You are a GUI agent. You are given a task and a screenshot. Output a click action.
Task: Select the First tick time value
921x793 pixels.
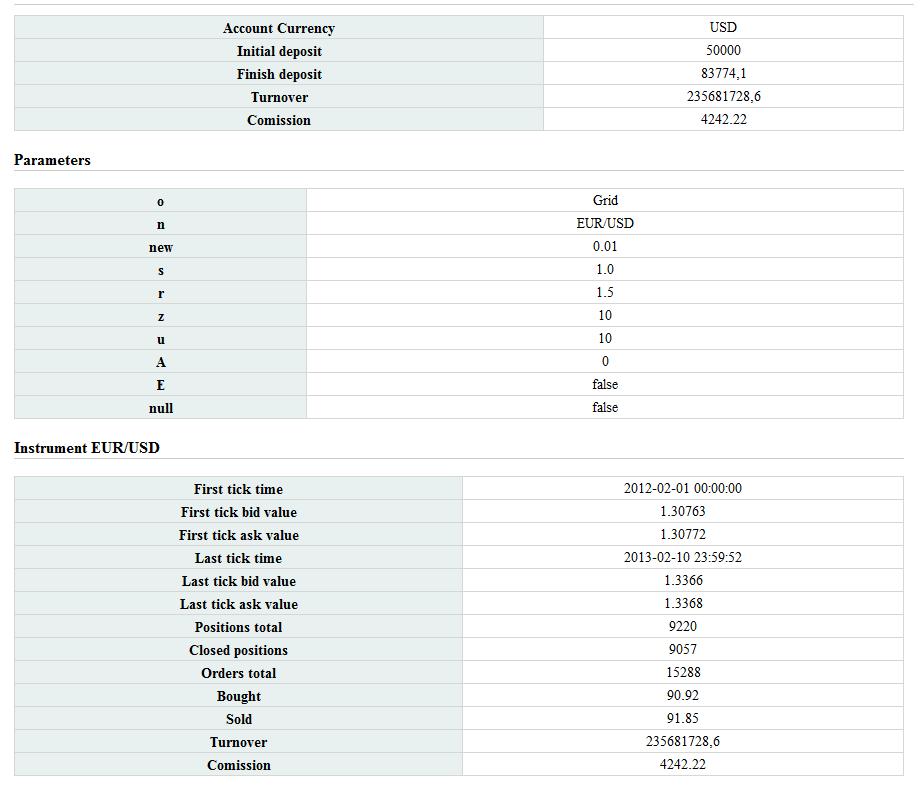682,489
